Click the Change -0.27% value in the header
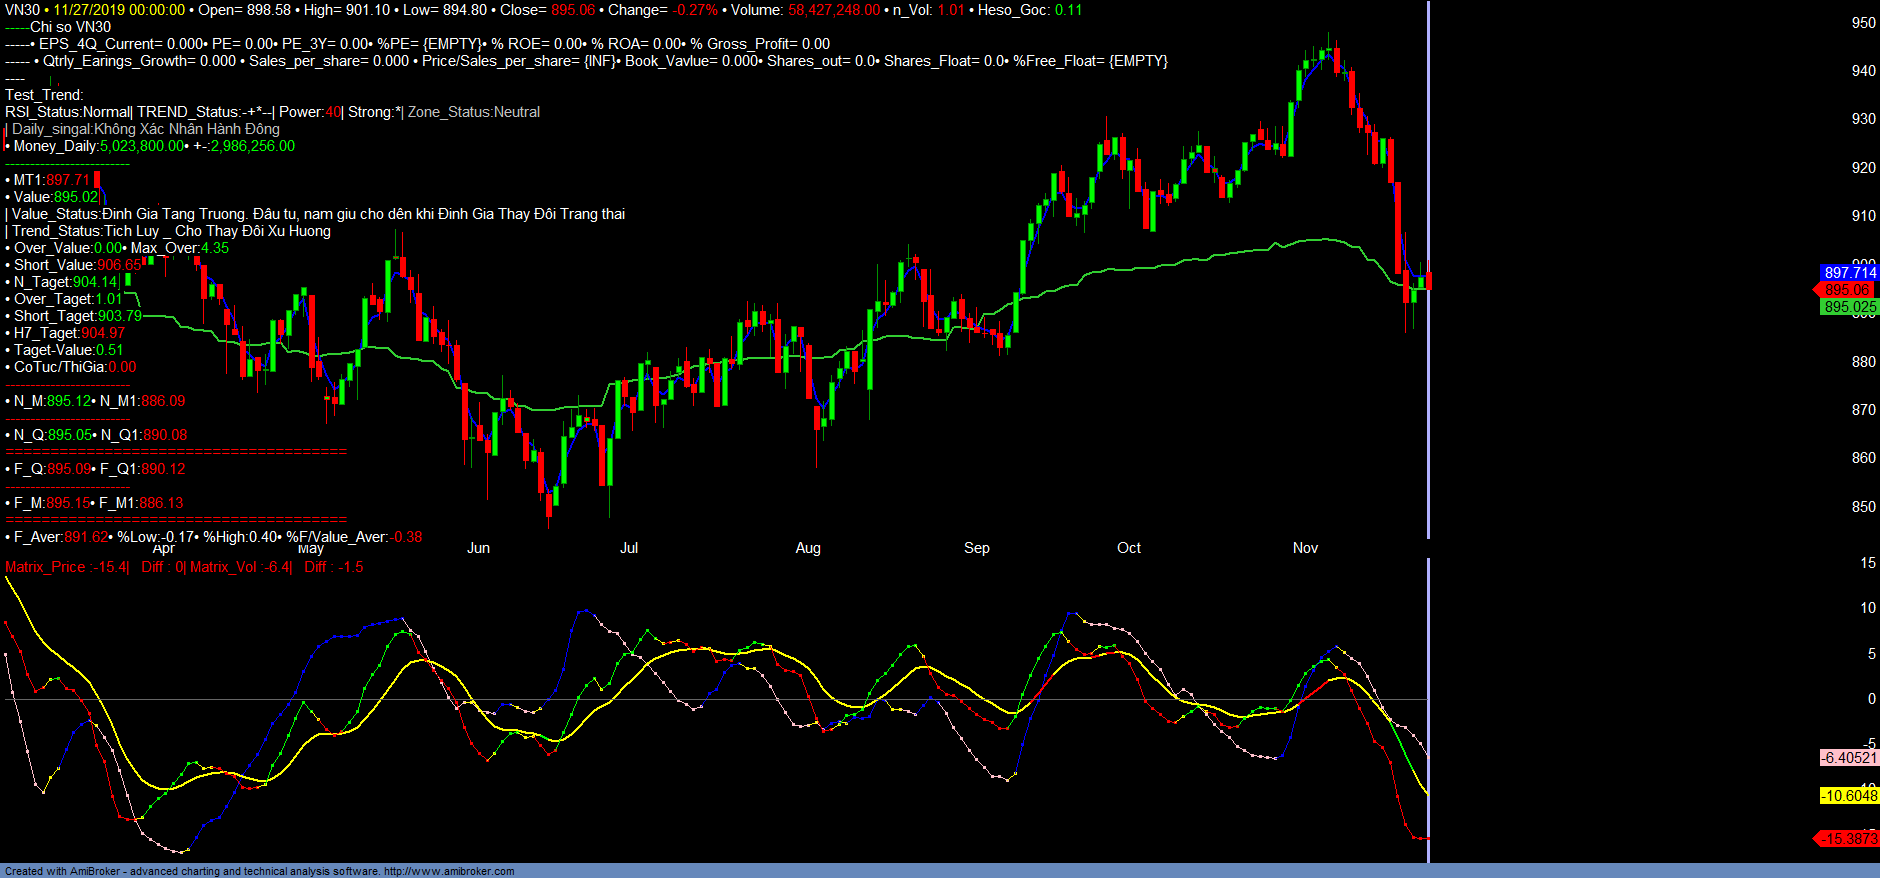Viewport: 1880px width, 878px height. (x=694, y=10)
